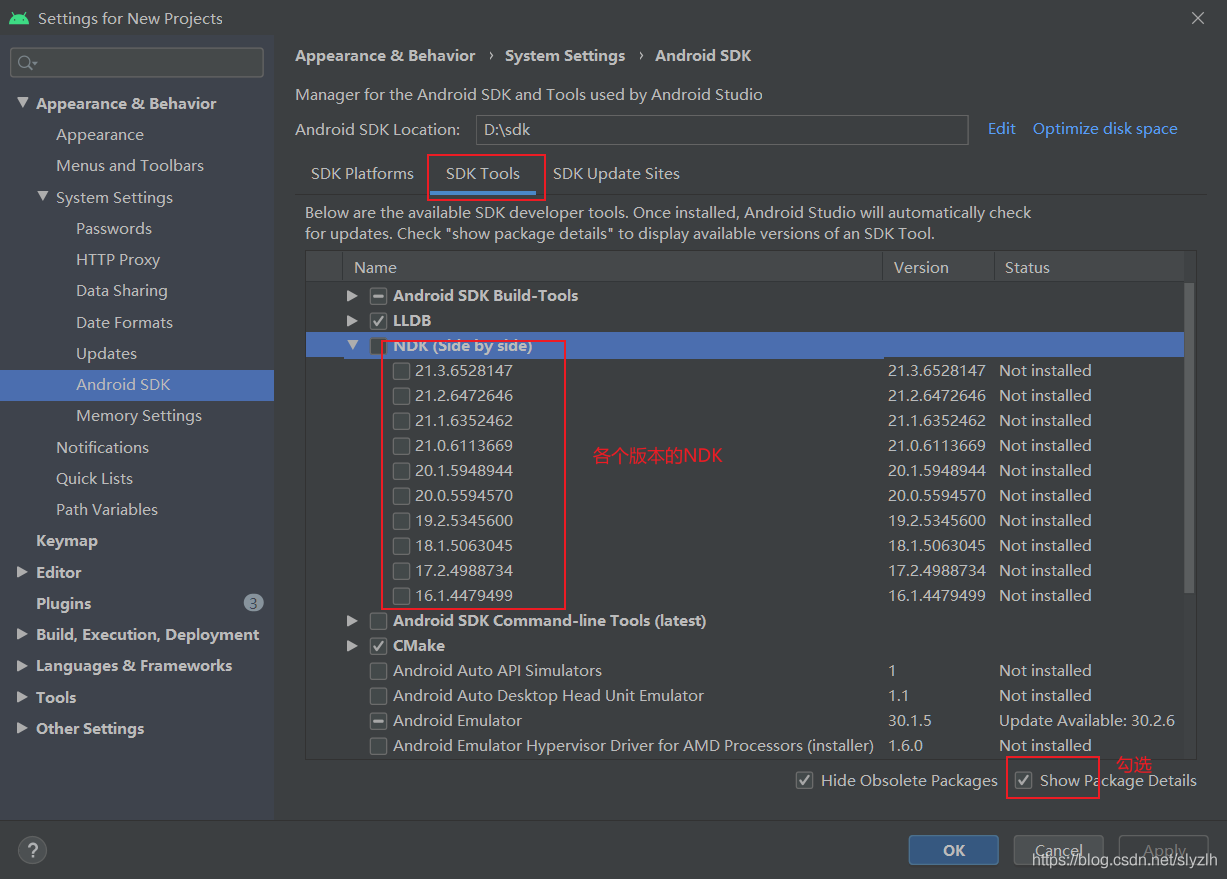Collapse System Settings tree node

(43, 197)
